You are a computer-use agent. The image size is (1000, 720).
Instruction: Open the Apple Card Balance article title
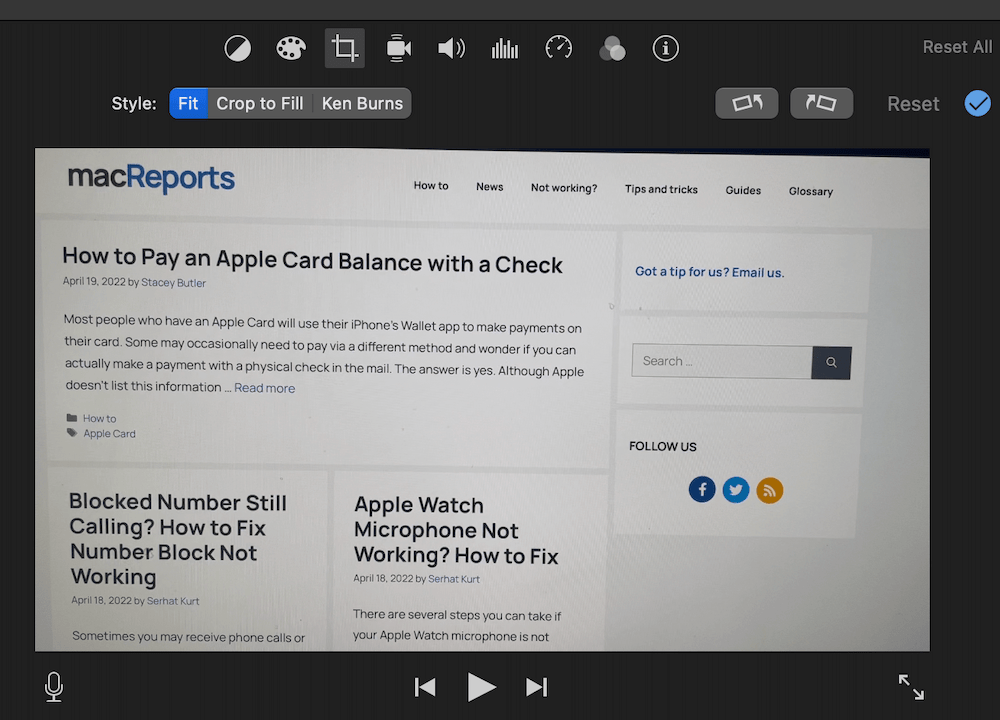(x=312, y=260)
